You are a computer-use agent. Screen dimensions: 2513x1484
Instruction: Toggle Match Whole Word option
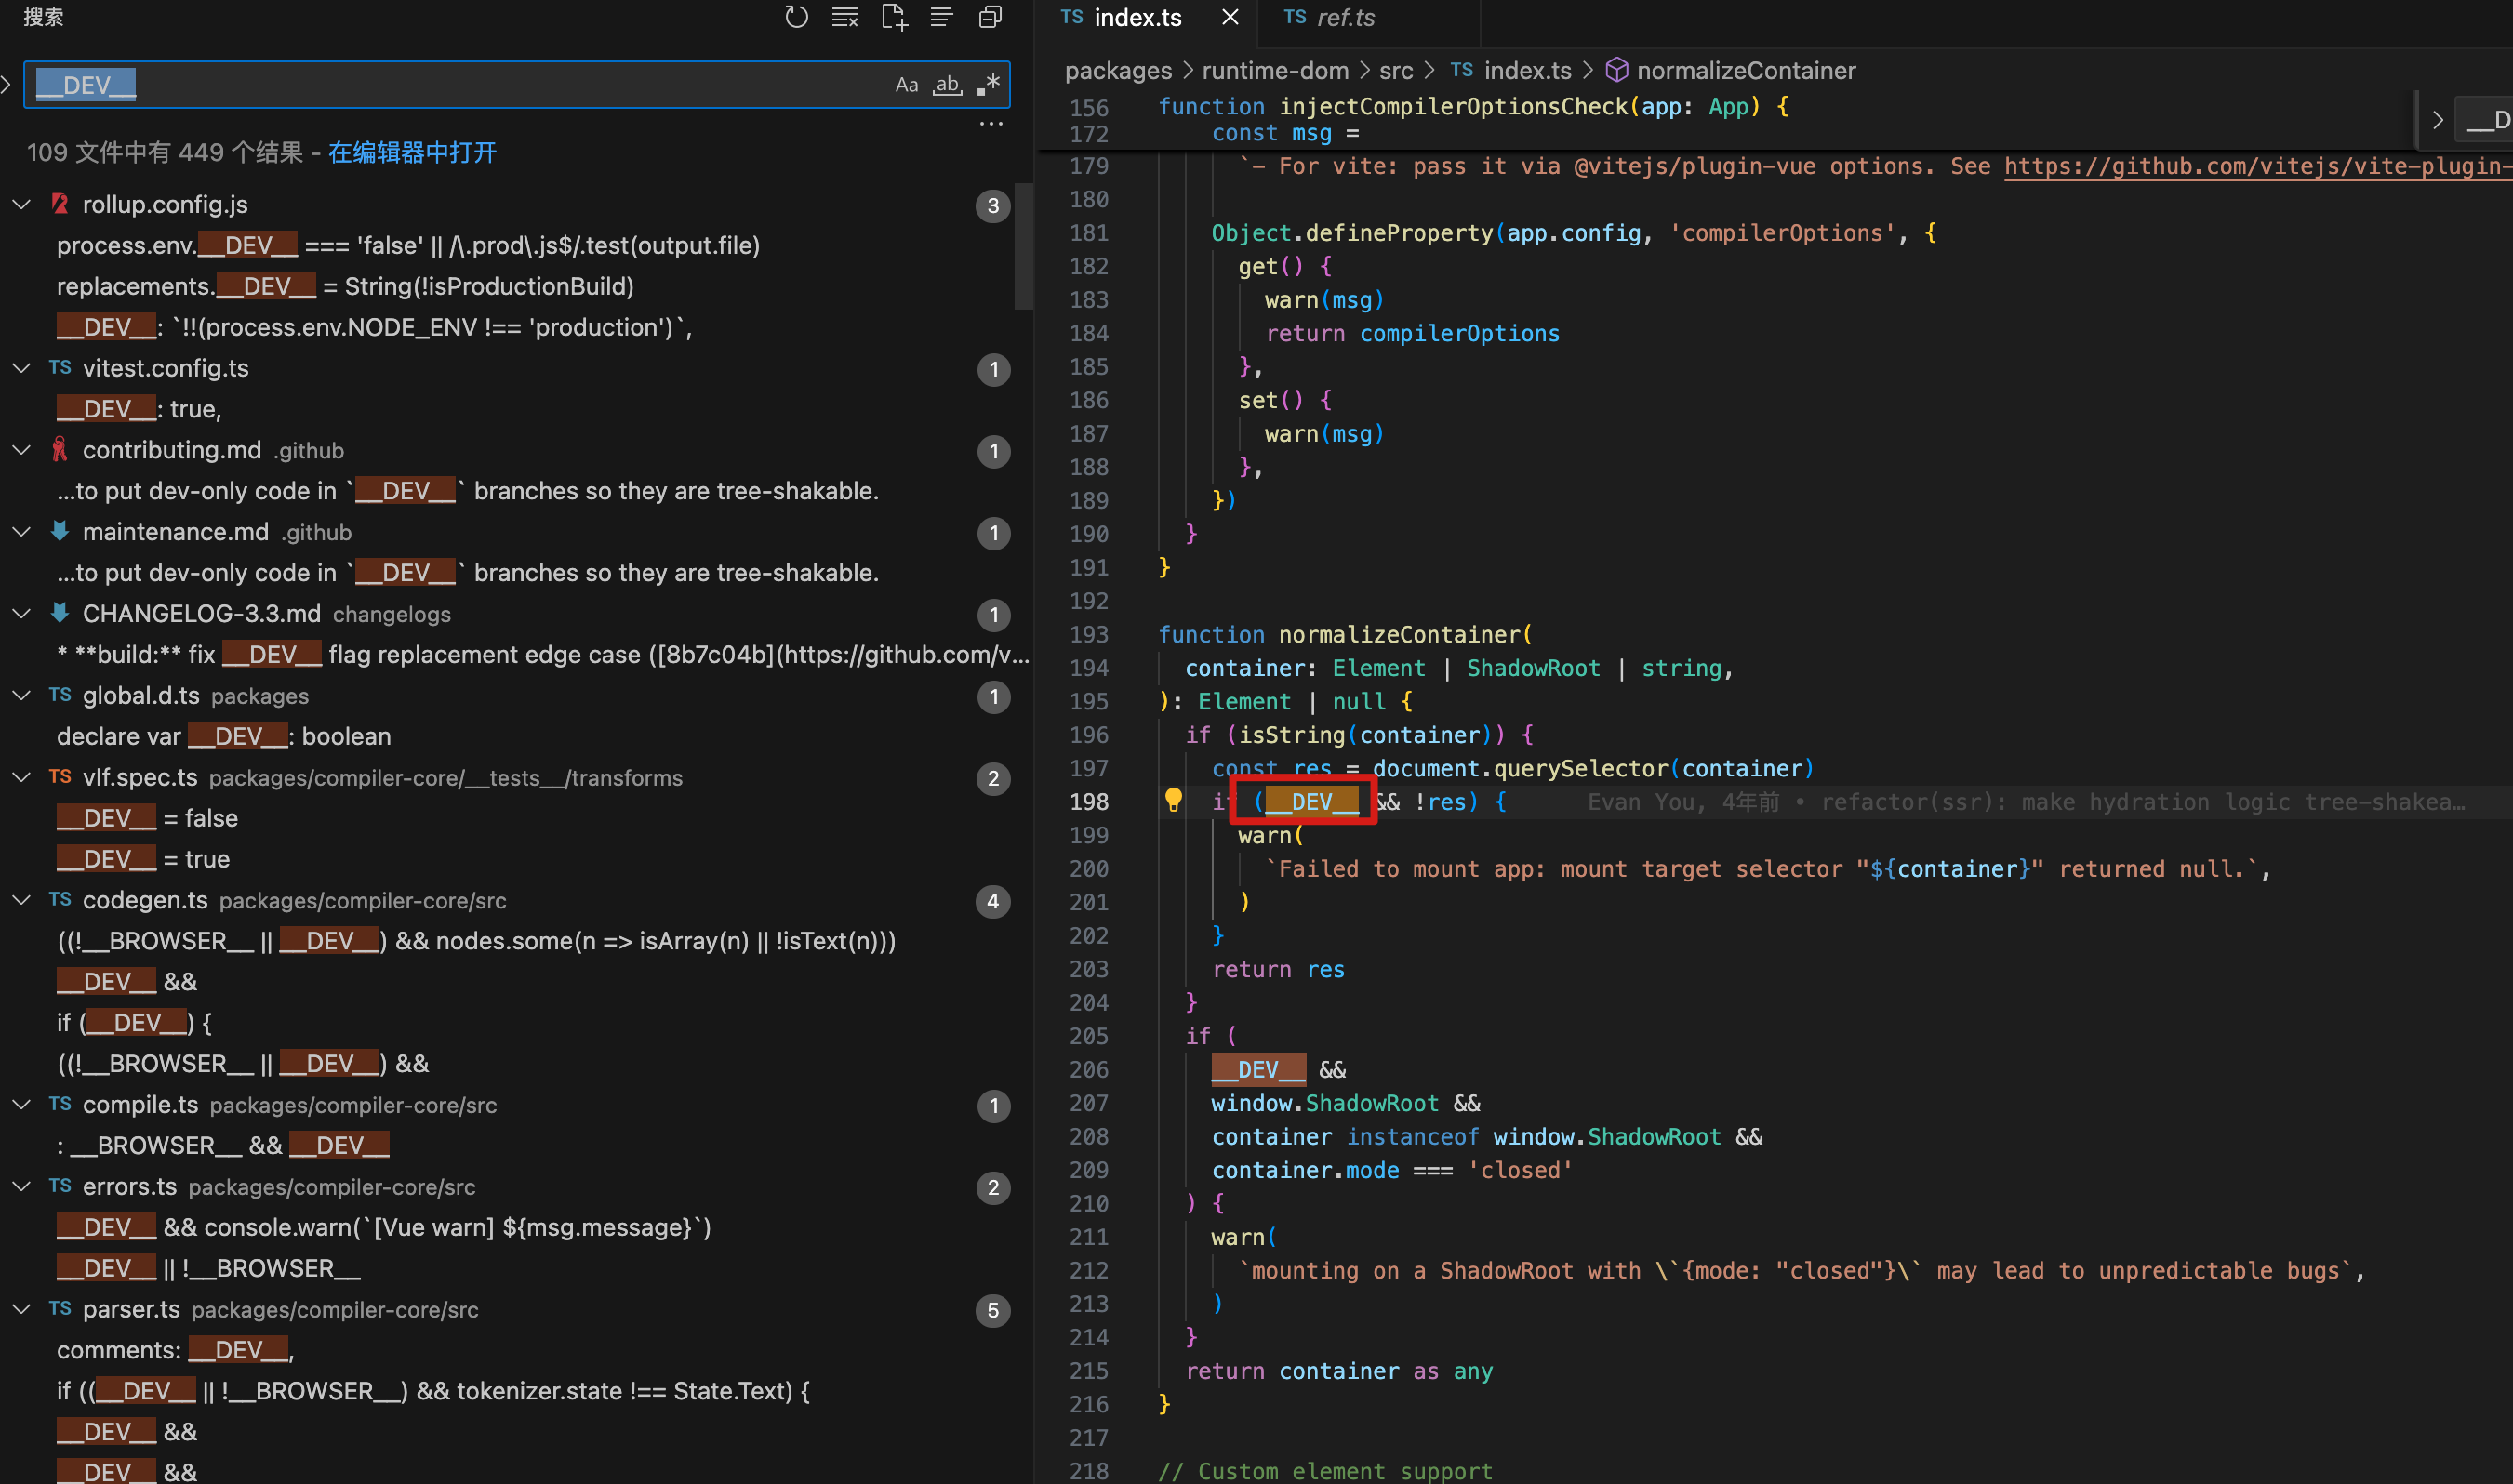point(947,85)
